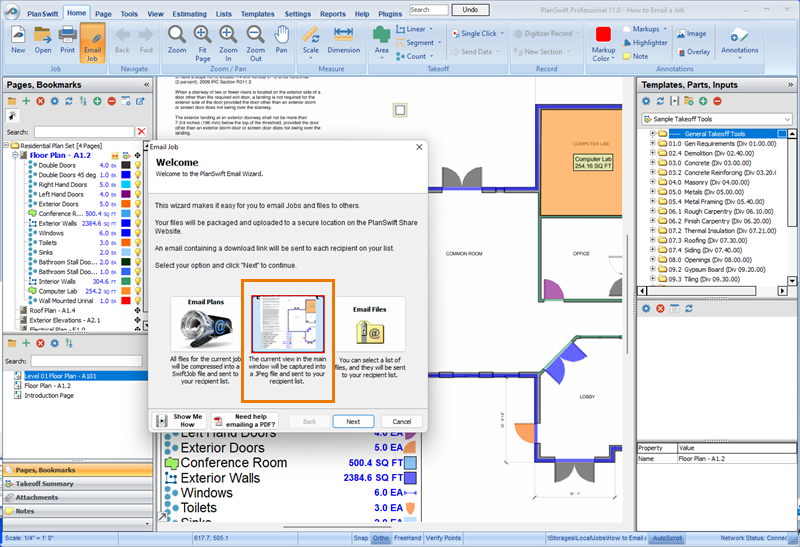Click the Pages panel Search field
The image size is (800, 547).
pyautogui.click(x=84, y=132)
